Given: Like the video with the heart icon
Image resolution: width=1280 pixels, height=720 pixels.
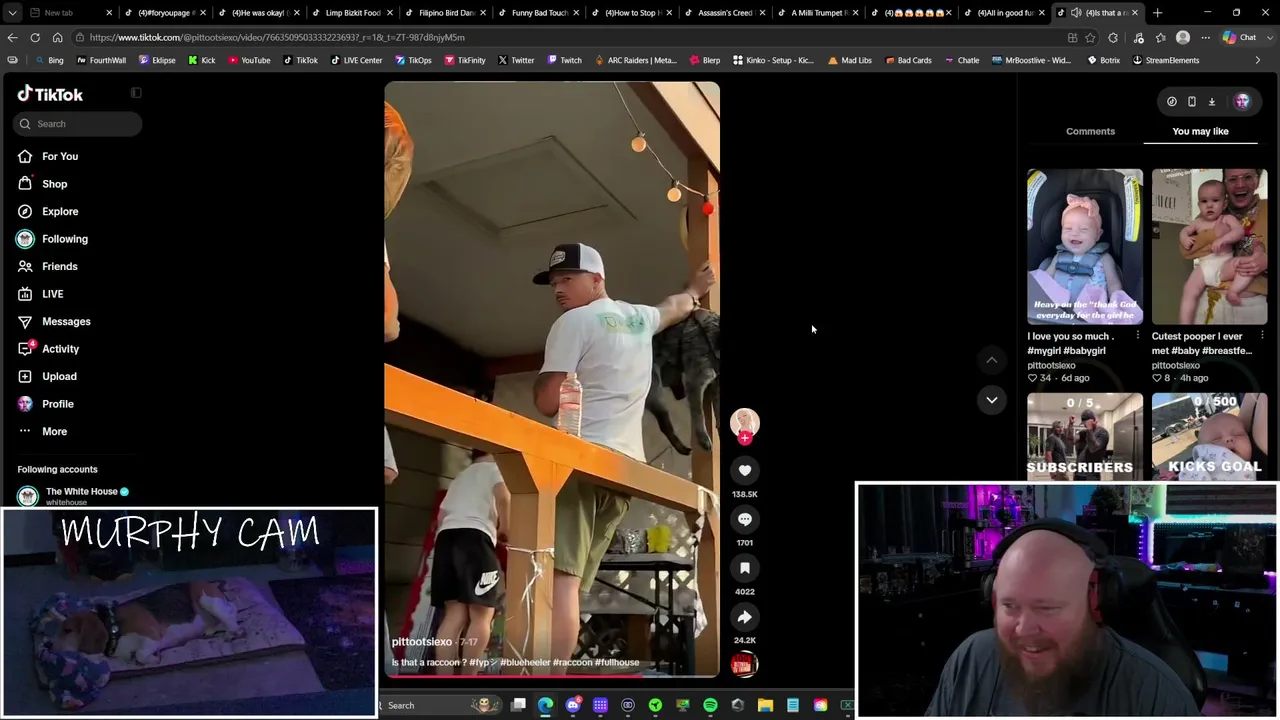Looking at the screenshot, I should click(x=745, y=470).
